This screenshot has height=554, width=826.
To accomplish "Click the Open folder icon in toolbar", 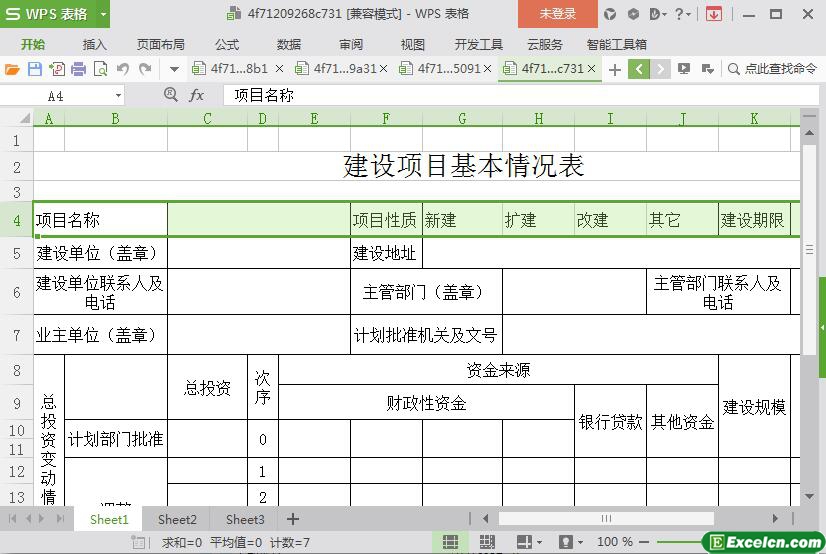I will click(x=12, y=69).
